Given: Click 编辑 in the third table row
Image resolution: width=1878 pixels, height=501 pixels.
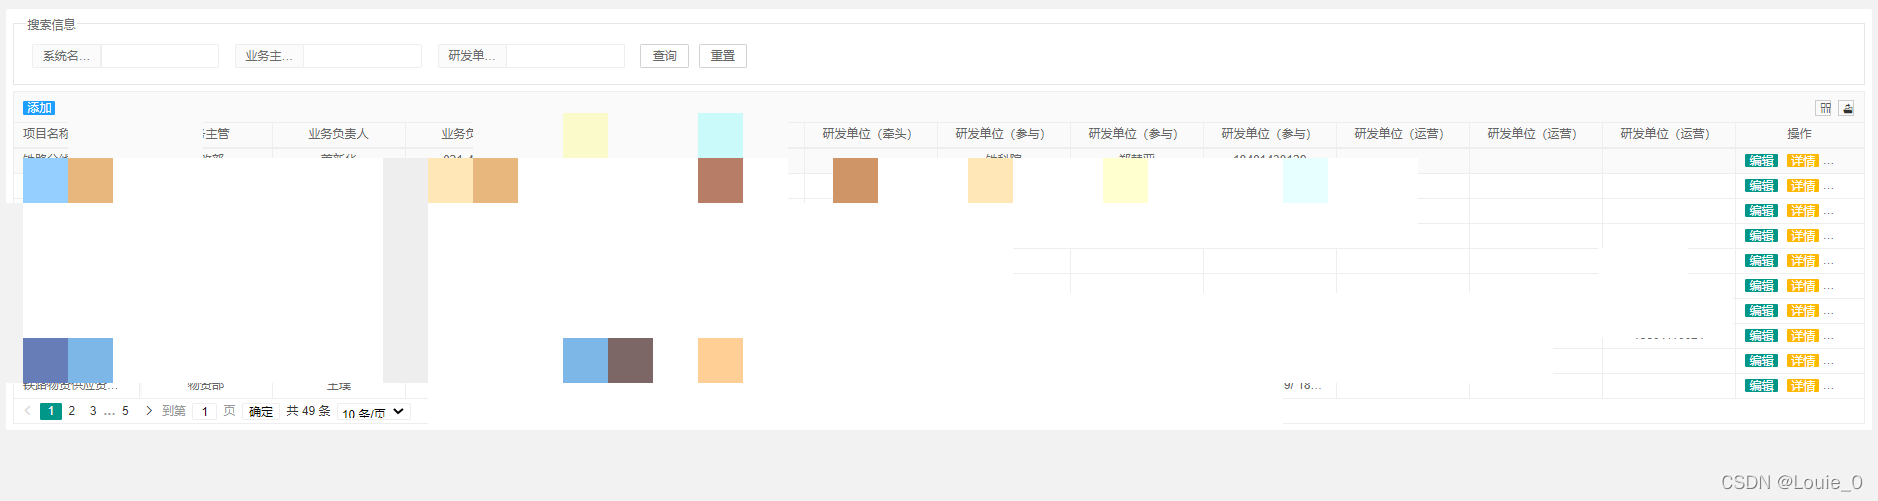Looking at the screenshot, I should (1761, 211).
